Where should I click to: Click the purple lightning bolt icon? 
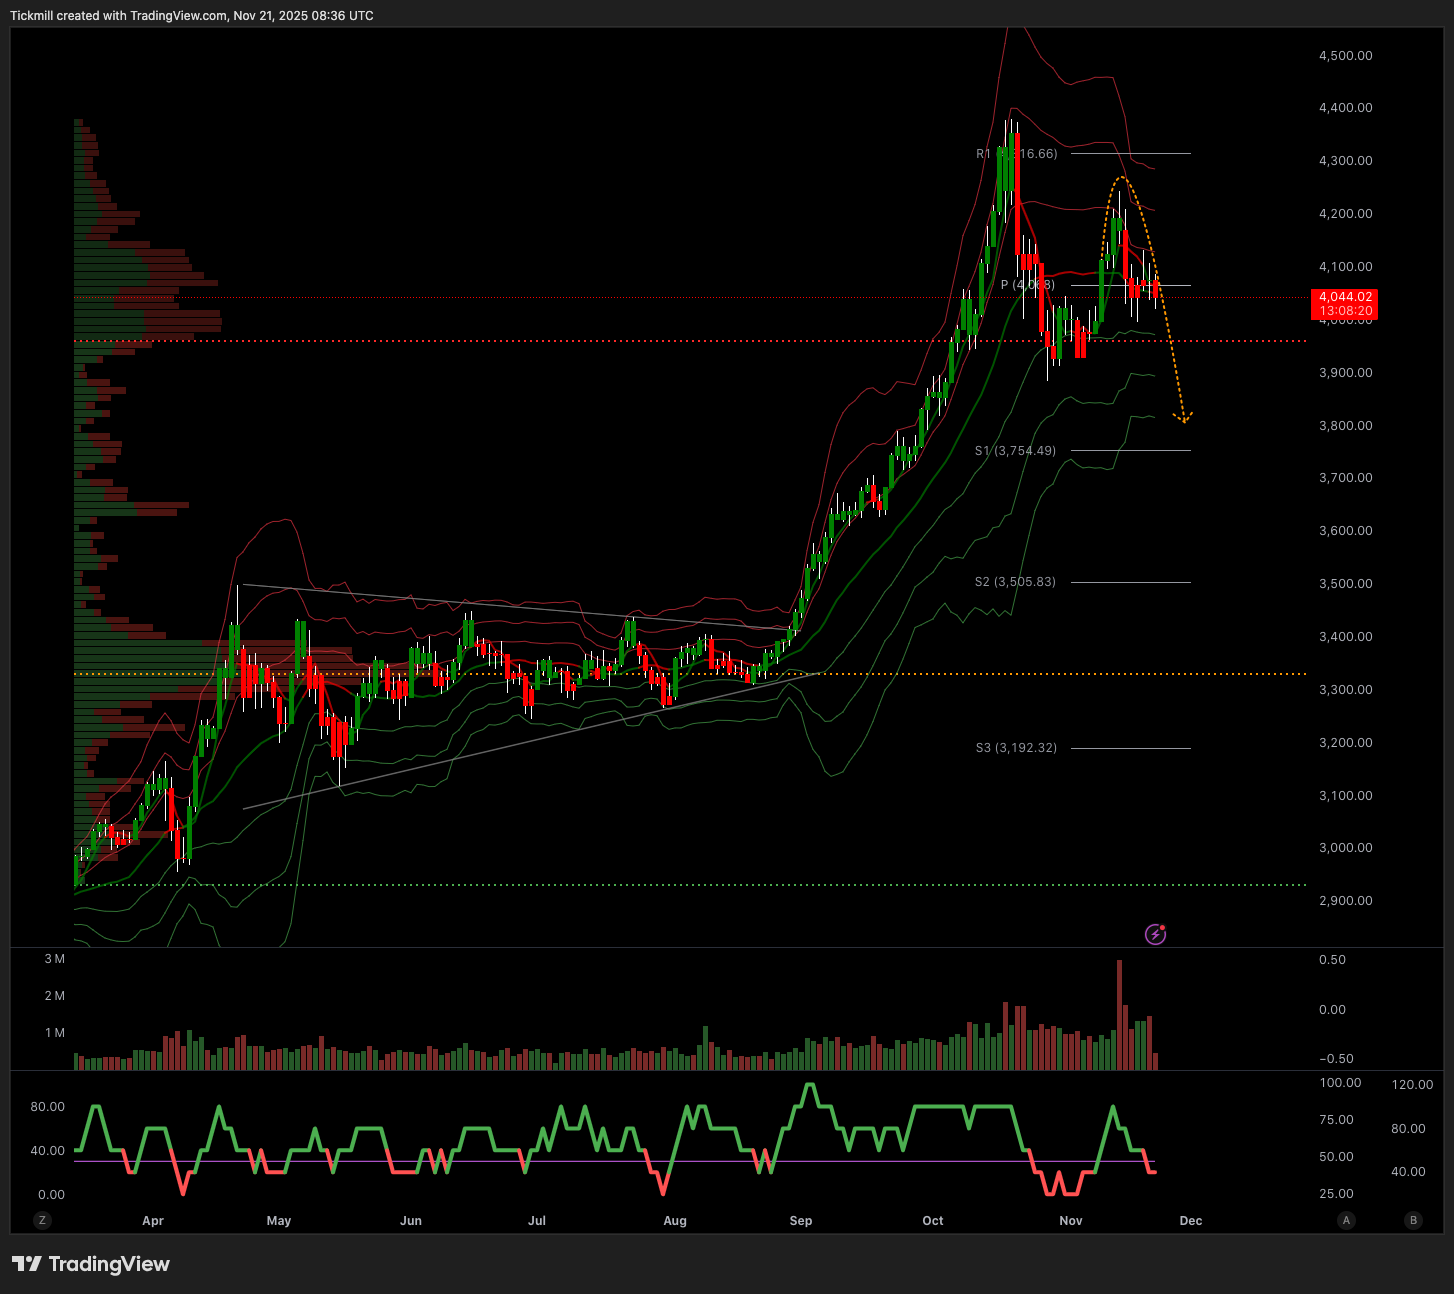[x=1155, y=934]
